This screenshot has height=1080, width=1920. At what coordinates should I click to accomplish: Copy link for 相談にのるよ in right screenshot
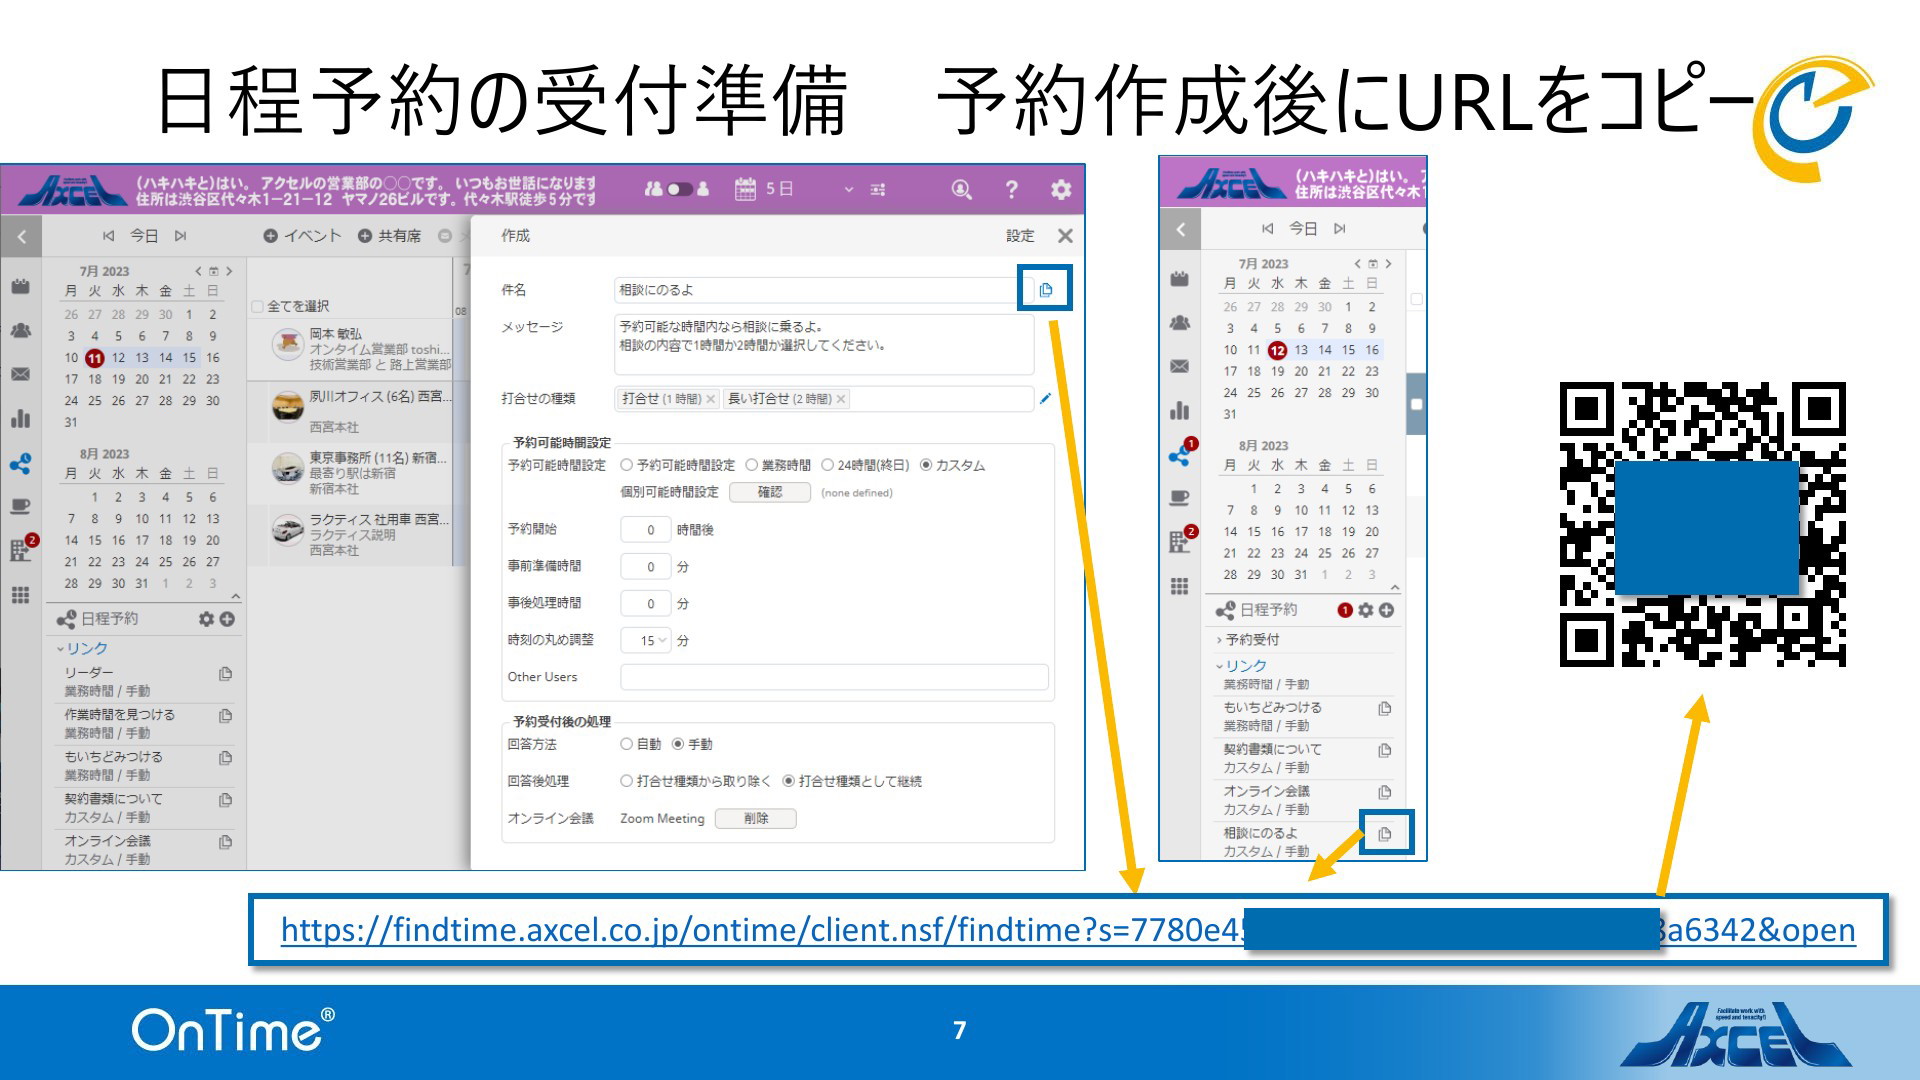click(1385, 834)
